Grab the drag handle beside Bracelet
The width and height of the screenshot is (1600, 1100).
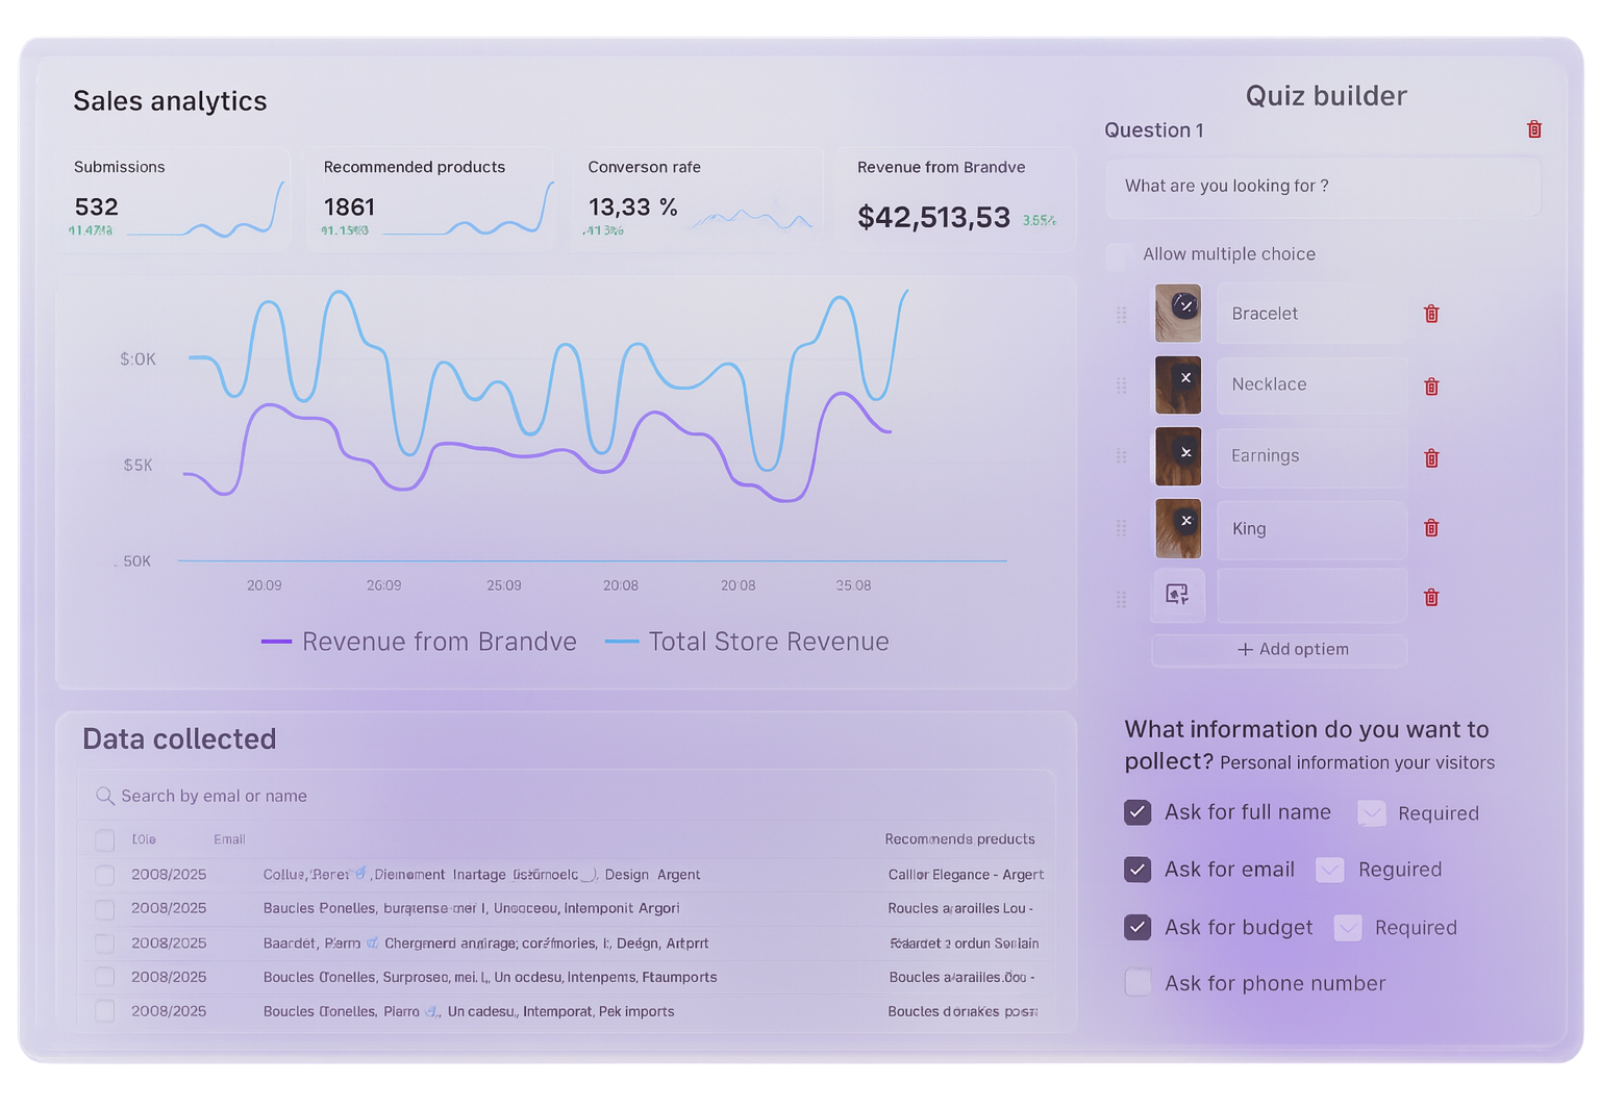click(1121, 315)
